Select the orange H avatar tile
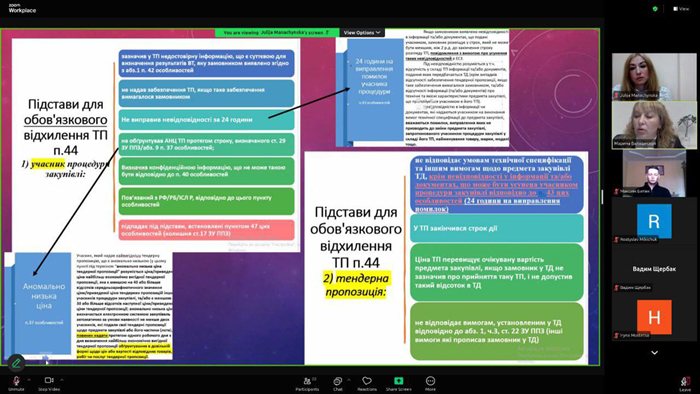This screenshot has height=394, width=700. tap(654, 317)
